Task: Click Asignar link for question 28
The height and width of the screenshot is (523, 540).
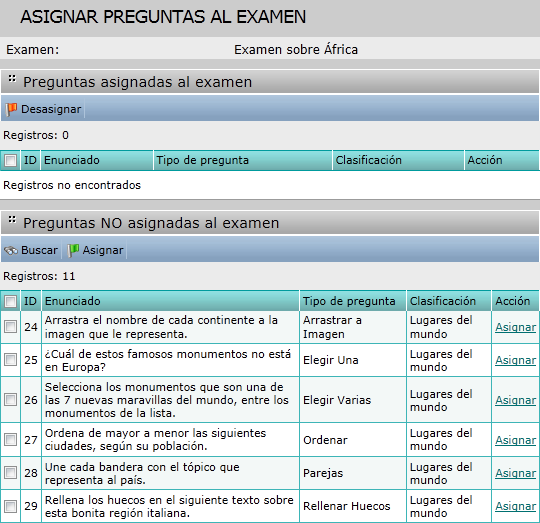Action: 516,473
